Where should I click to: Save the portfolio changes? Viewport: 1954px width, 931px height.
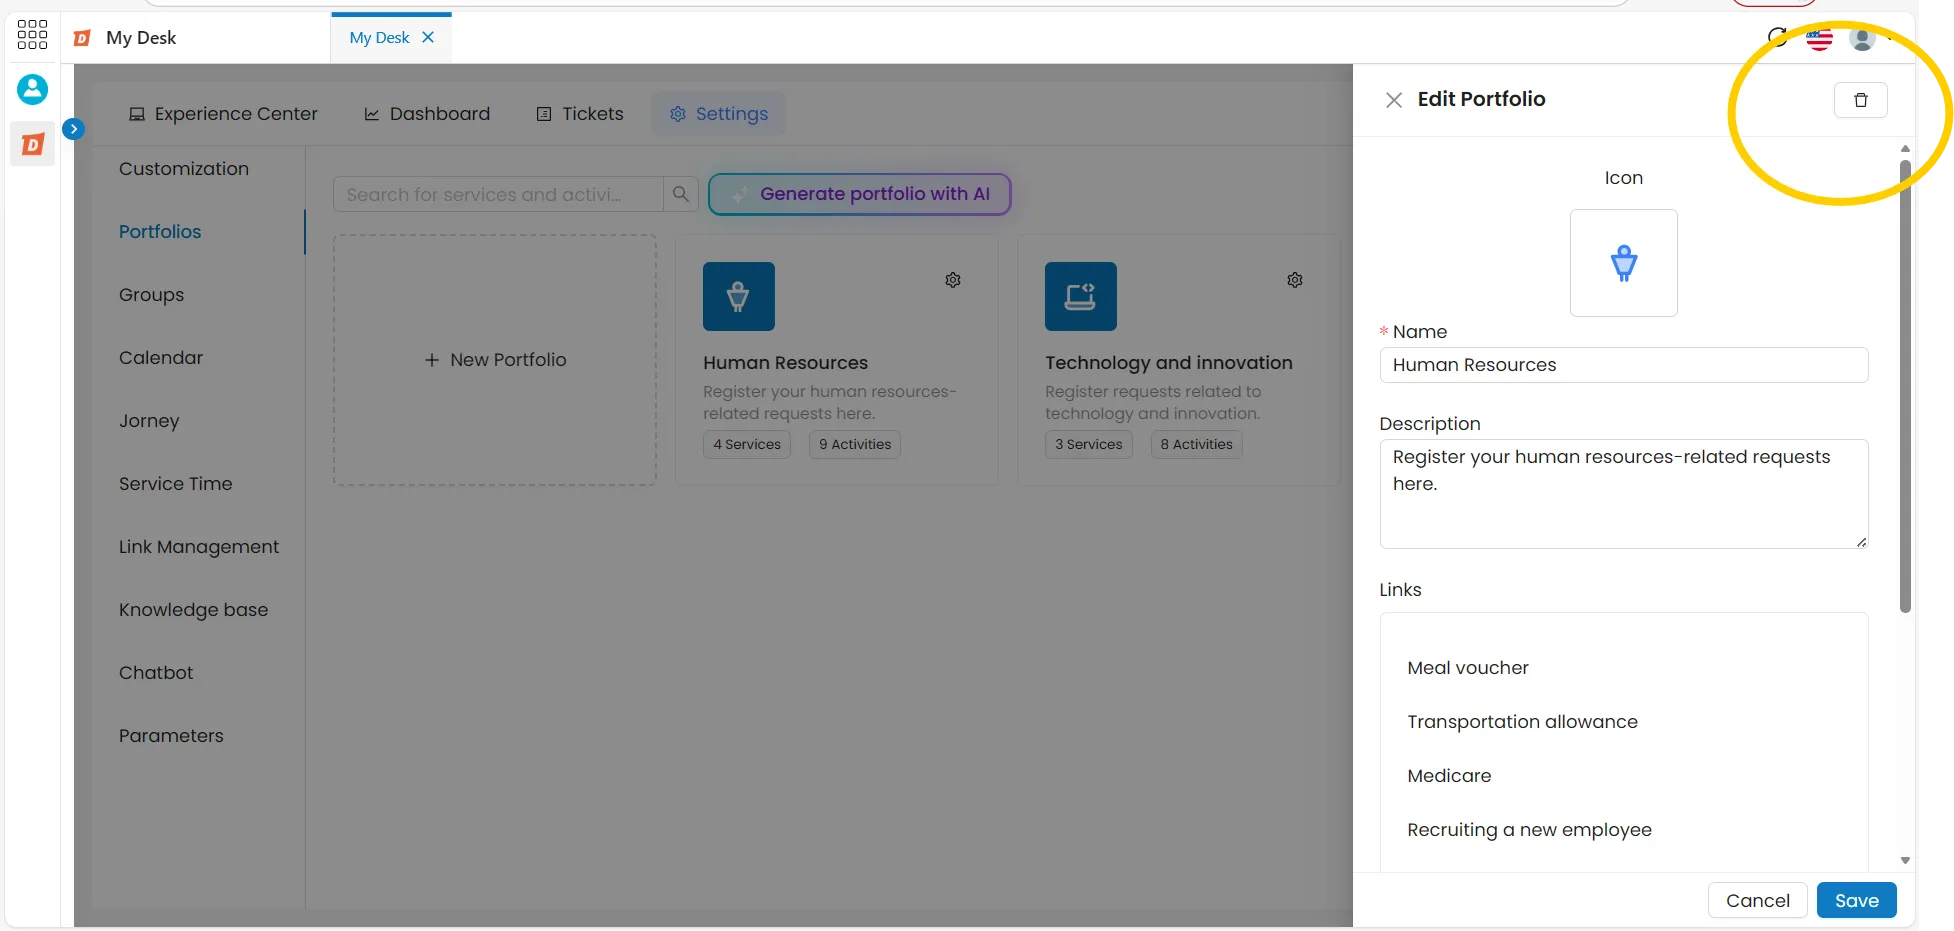click(x=1857, y=900)
